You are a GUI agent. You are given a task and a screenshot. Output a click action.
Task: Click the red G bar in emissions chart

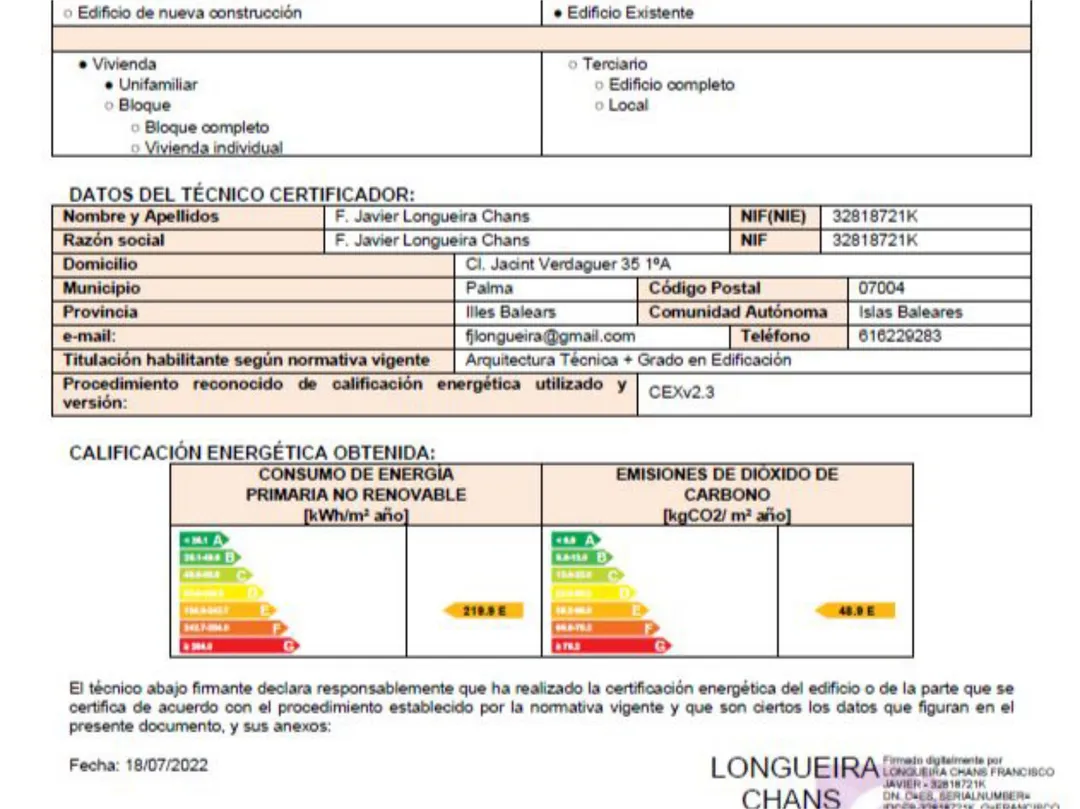tap(612, 646)
